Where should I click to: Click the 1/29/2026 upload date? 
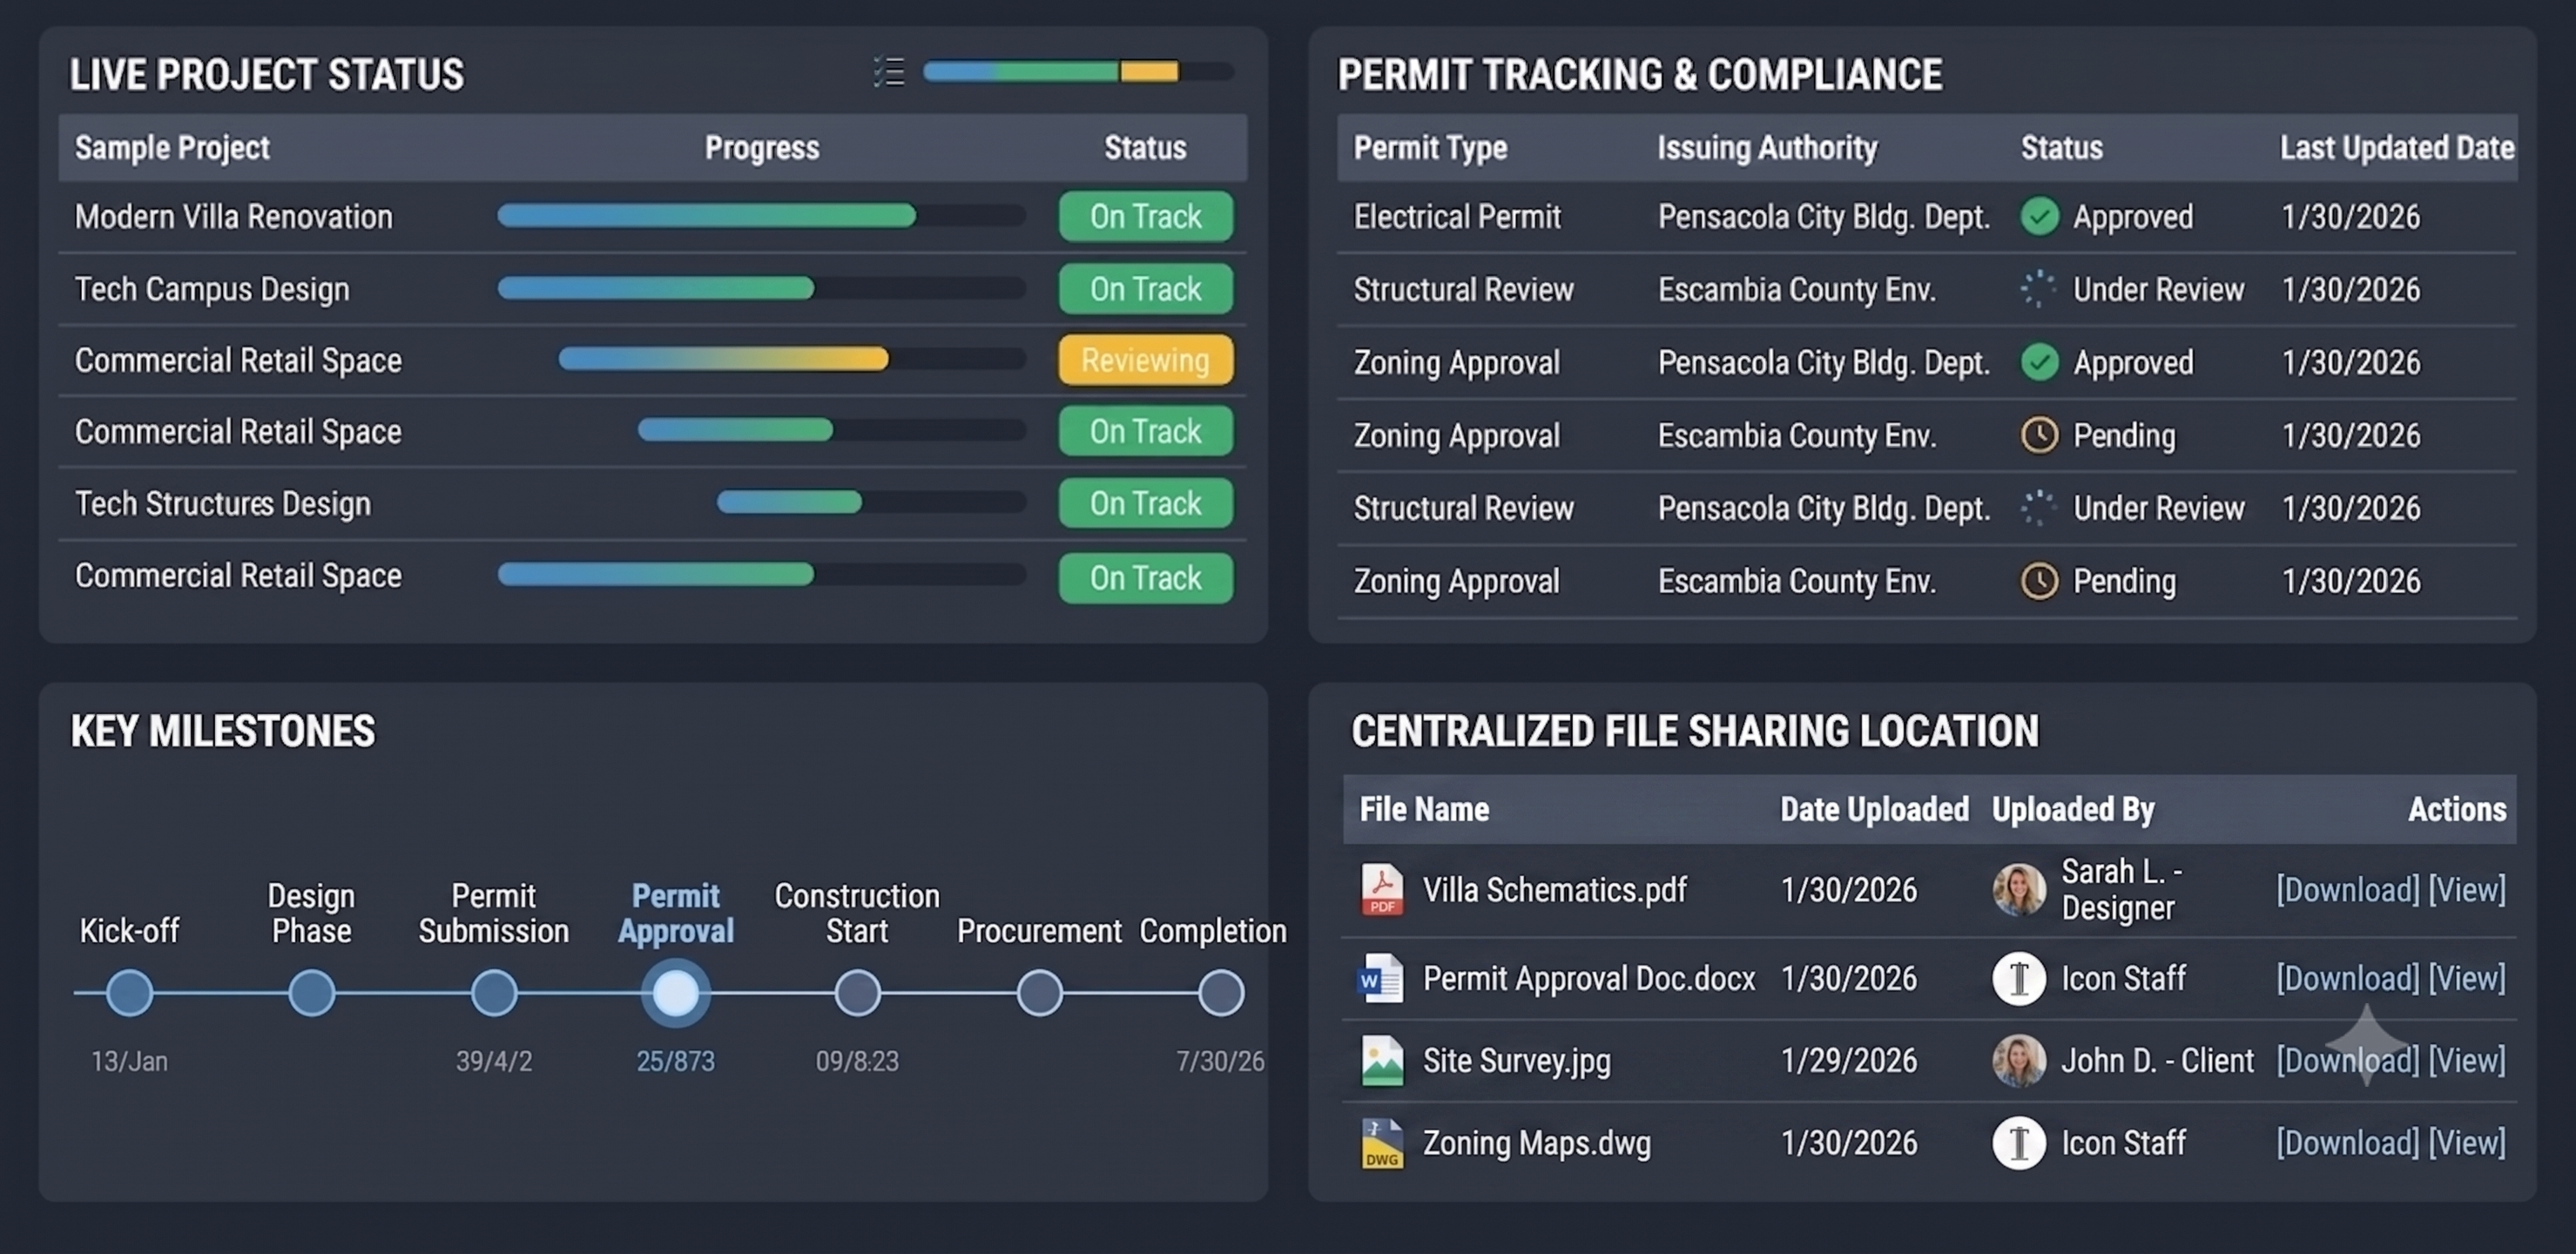pyautogui.click(x=1849, y=1060)
